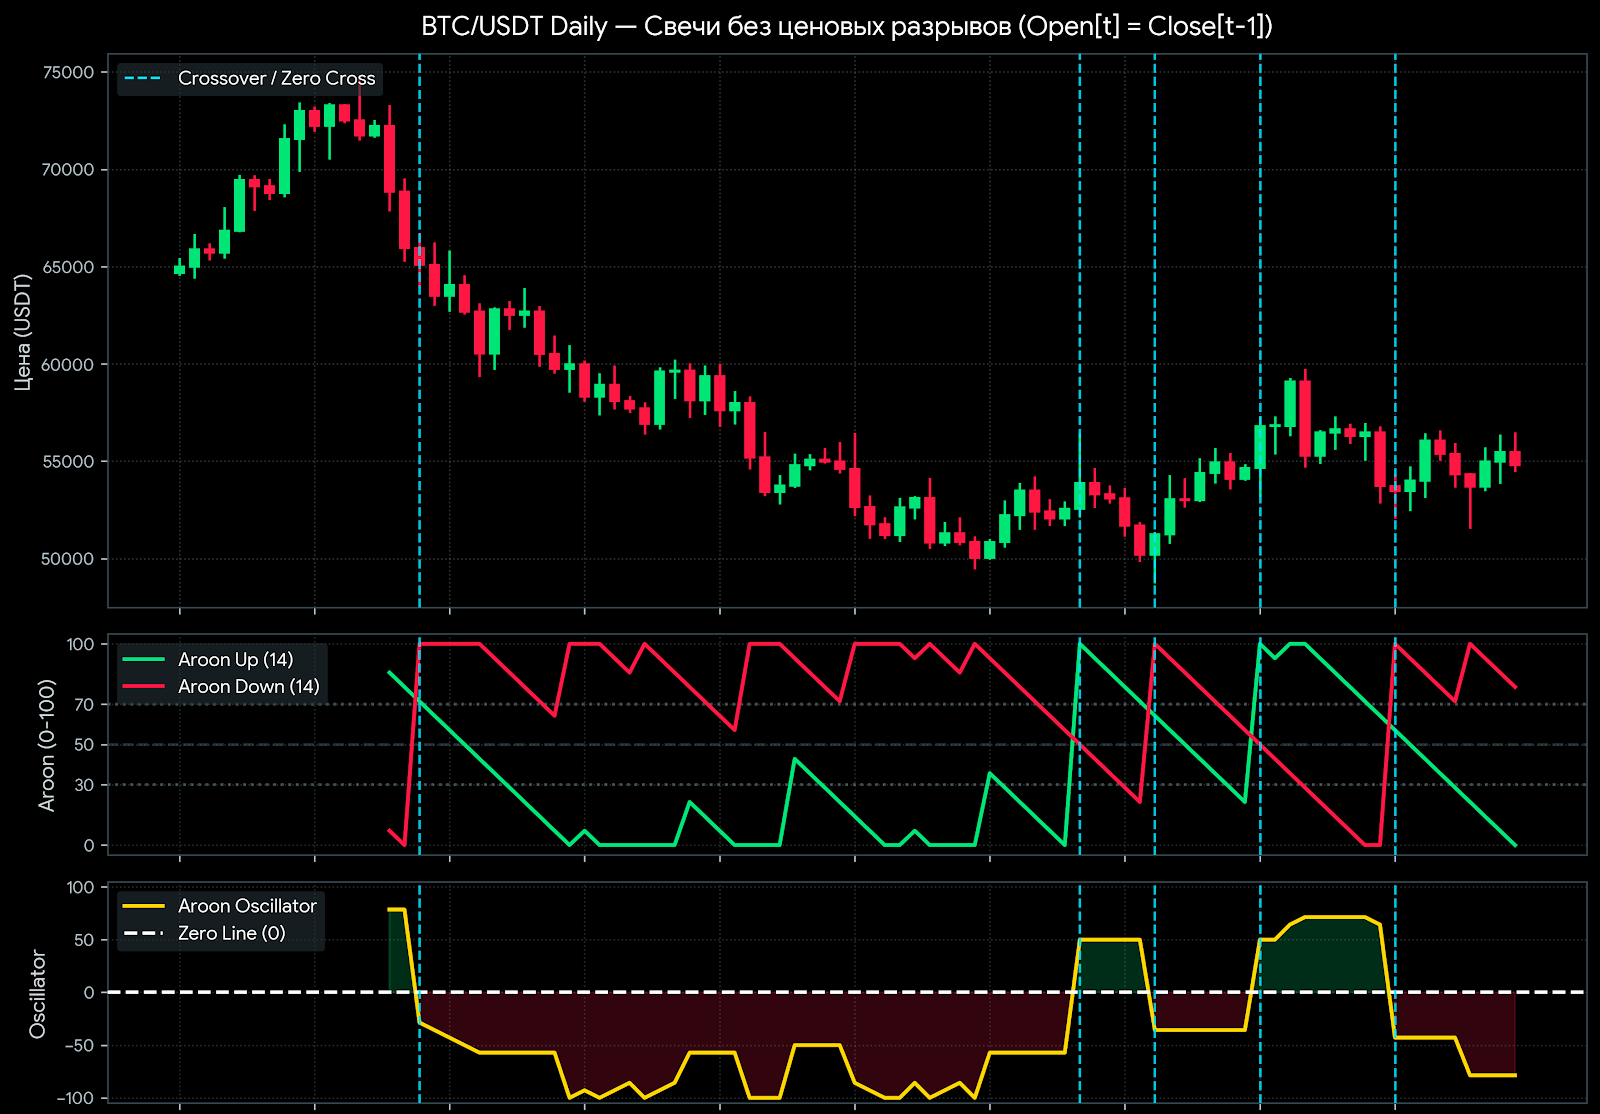Screen dimensions: 1600x1114
Task: Click the 70000 price tick label
Action: pos(69,170)
